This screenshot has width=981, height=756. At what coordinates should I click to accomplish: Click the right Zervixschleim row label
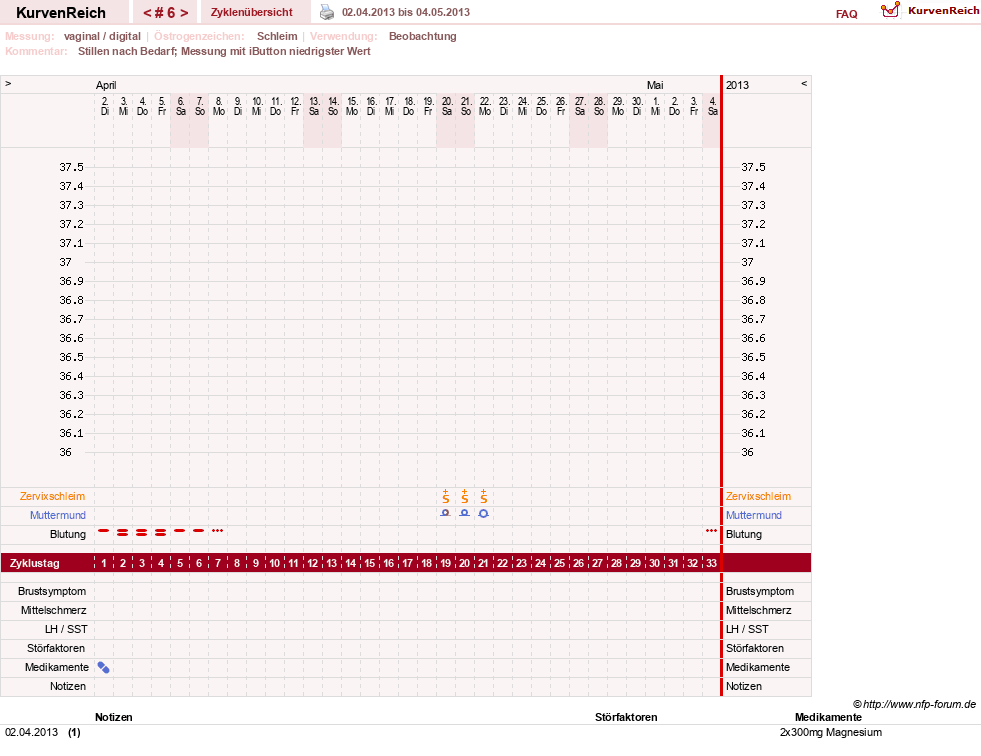coord(758,496)
